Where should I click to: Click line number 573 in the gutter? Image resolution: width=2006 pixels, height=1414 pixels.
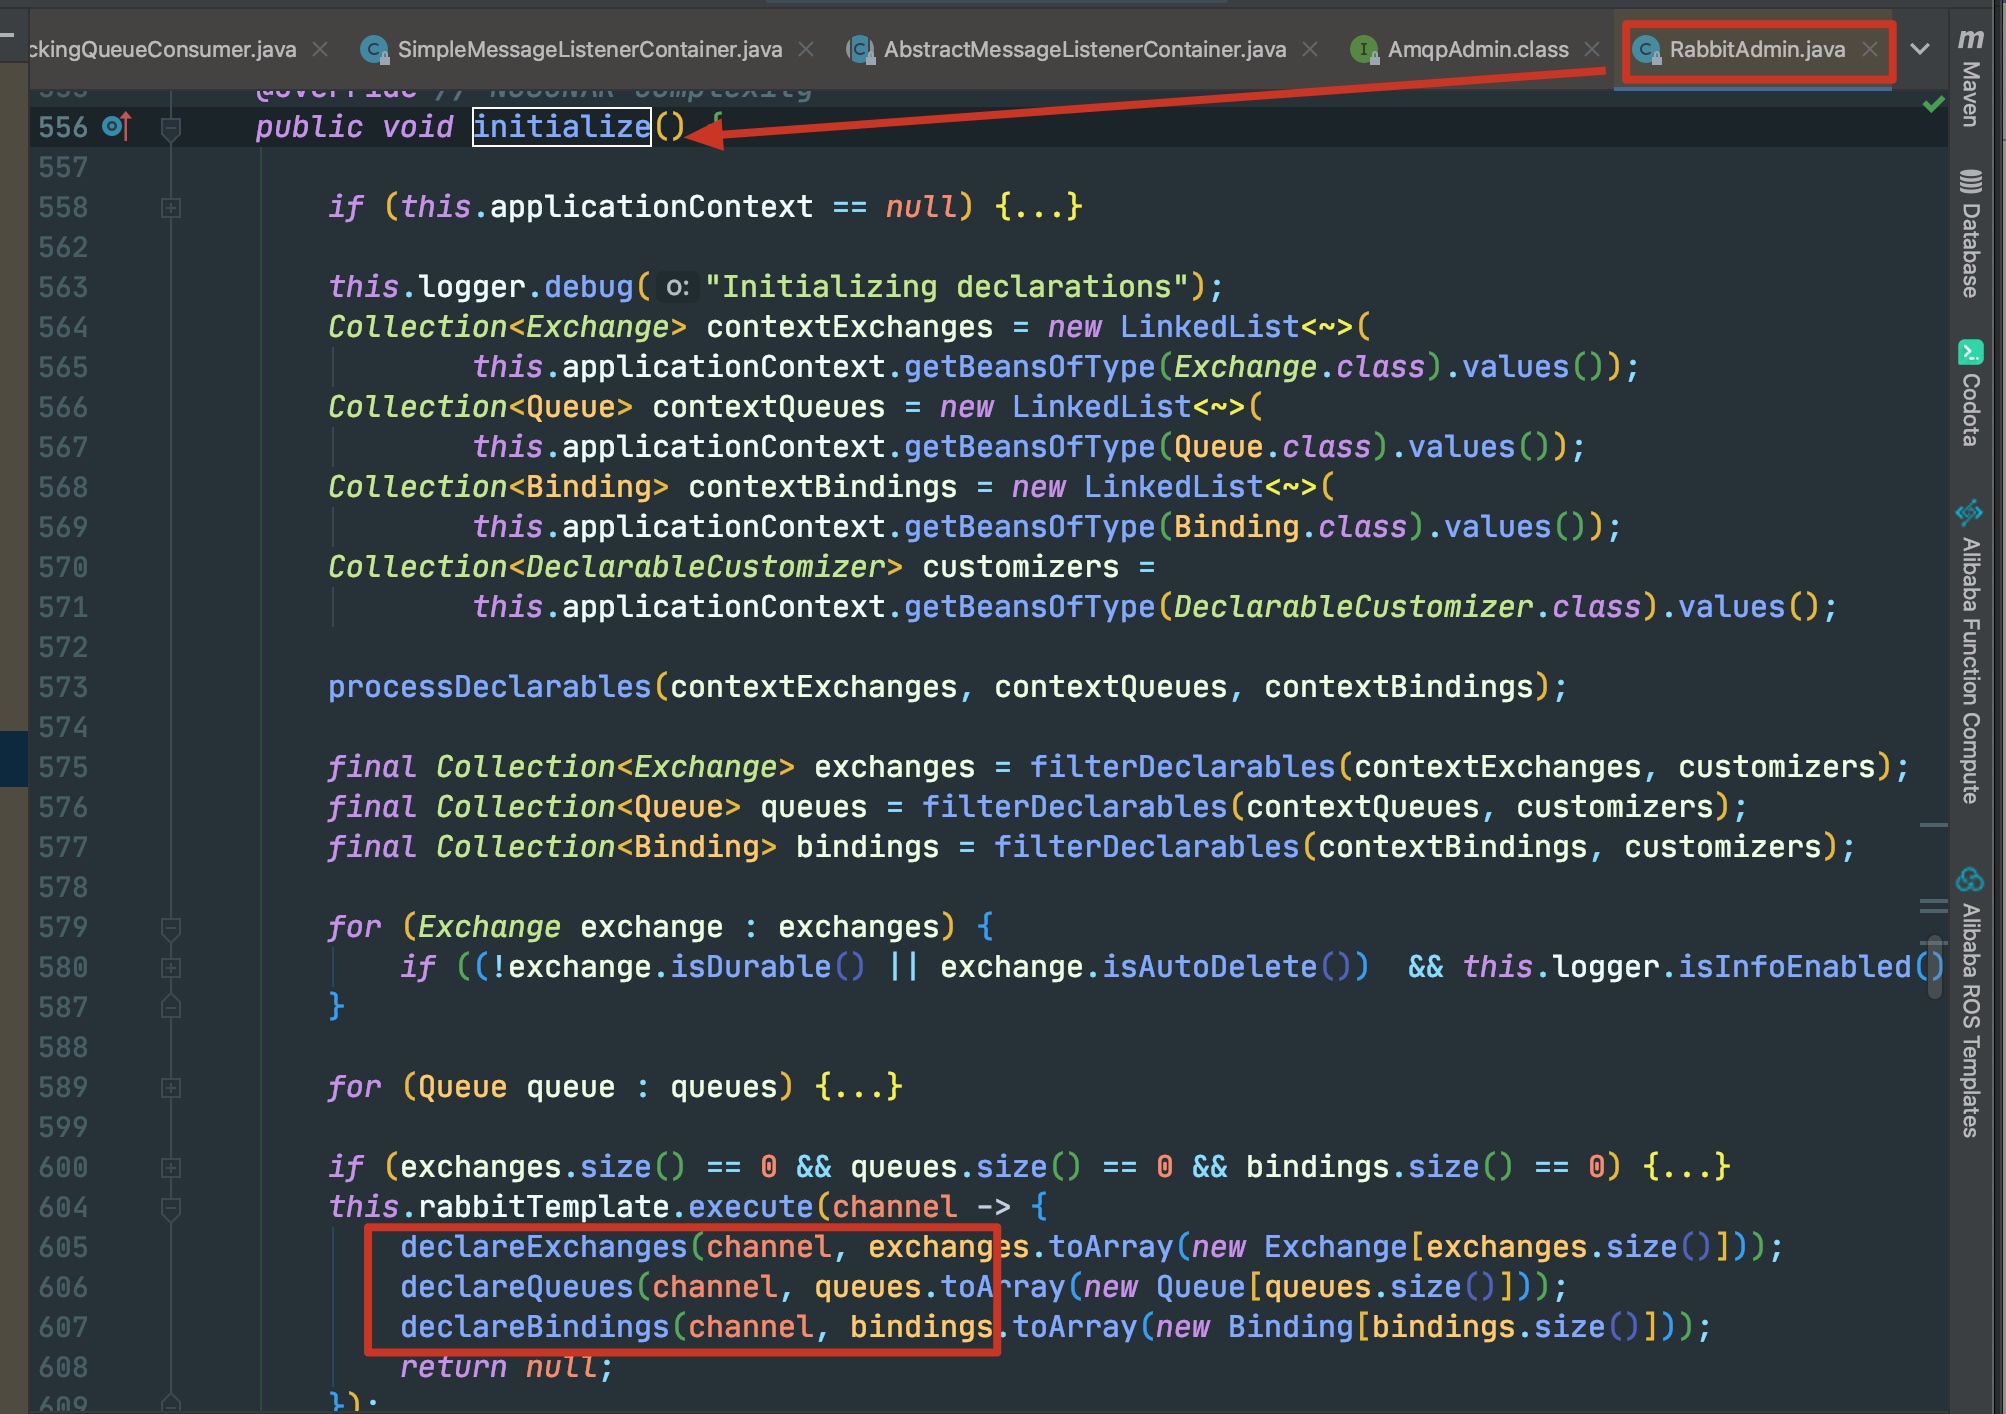point(63,687)
